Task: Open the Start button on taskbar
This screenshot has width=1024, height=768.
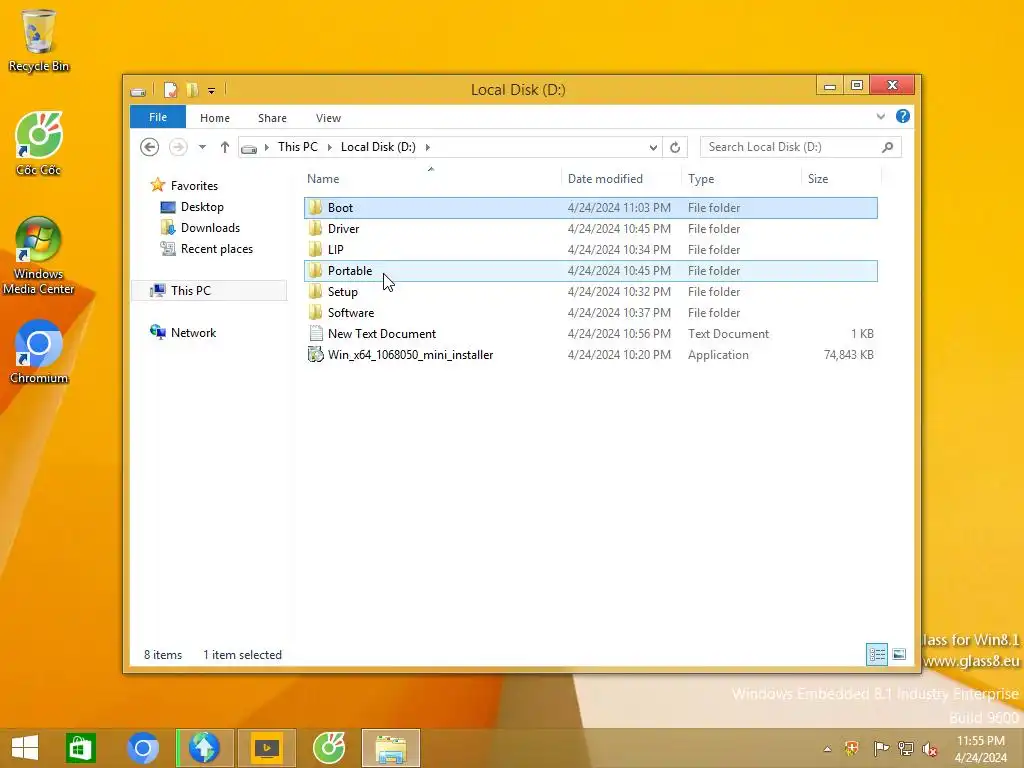Action: click(x=25, y=748)
